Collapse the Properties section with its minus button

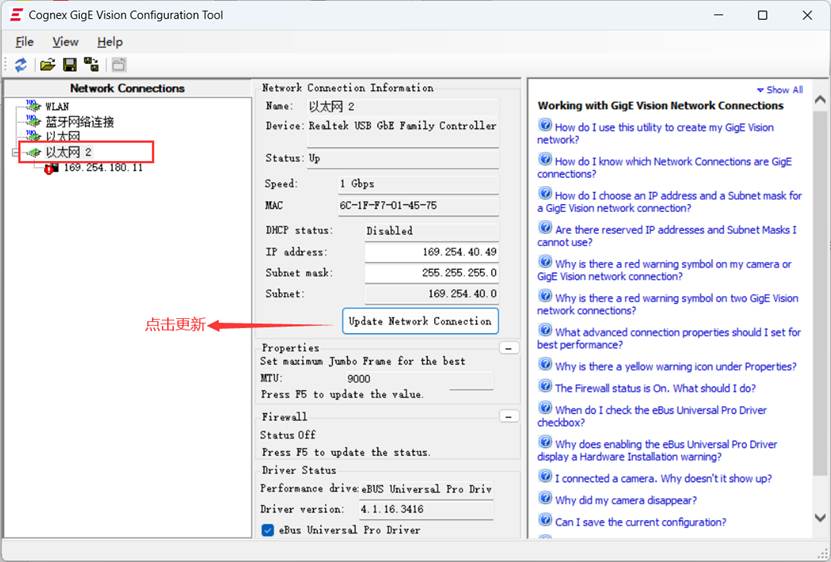509,348
